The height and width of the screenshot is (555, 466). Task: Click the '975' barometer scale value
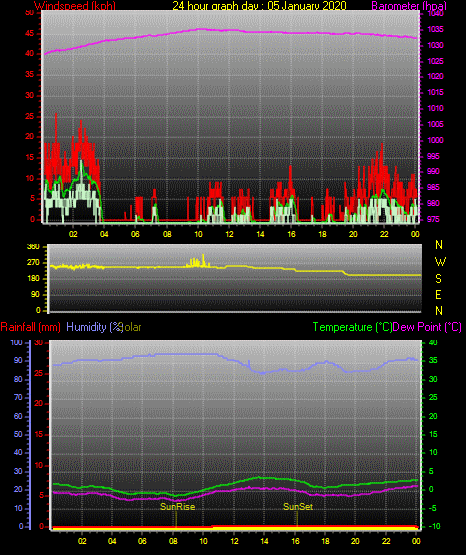(x=433, y=219)
